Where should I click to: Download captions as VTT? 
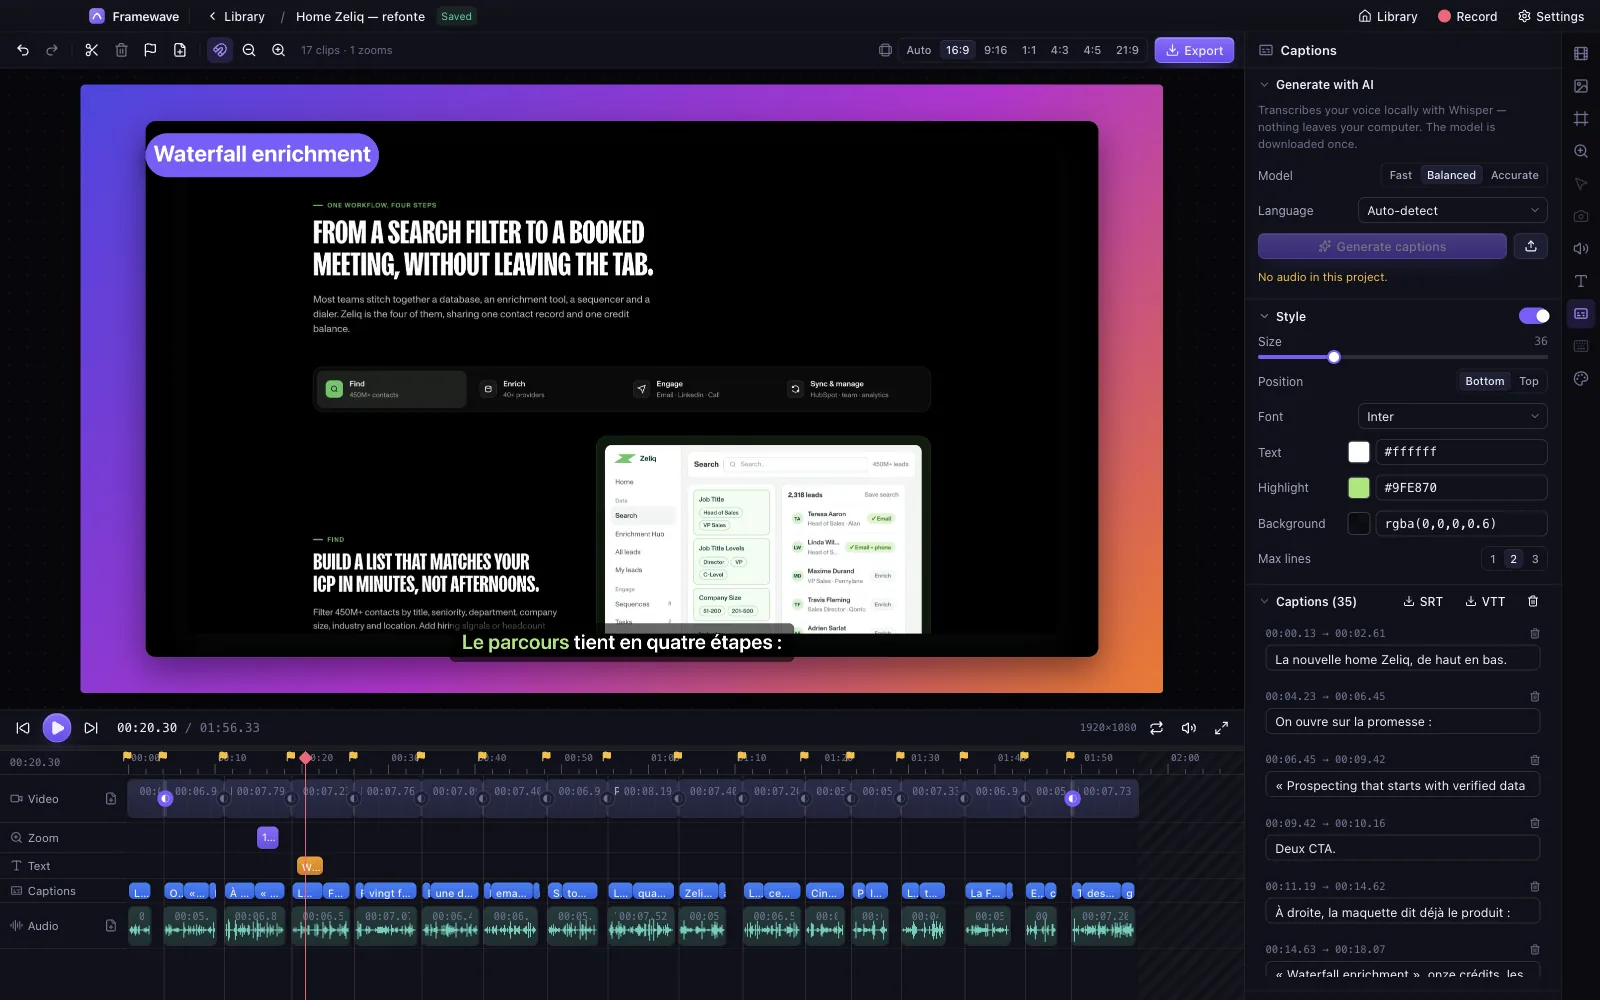pyautogui.click(x=1485, y=601)
